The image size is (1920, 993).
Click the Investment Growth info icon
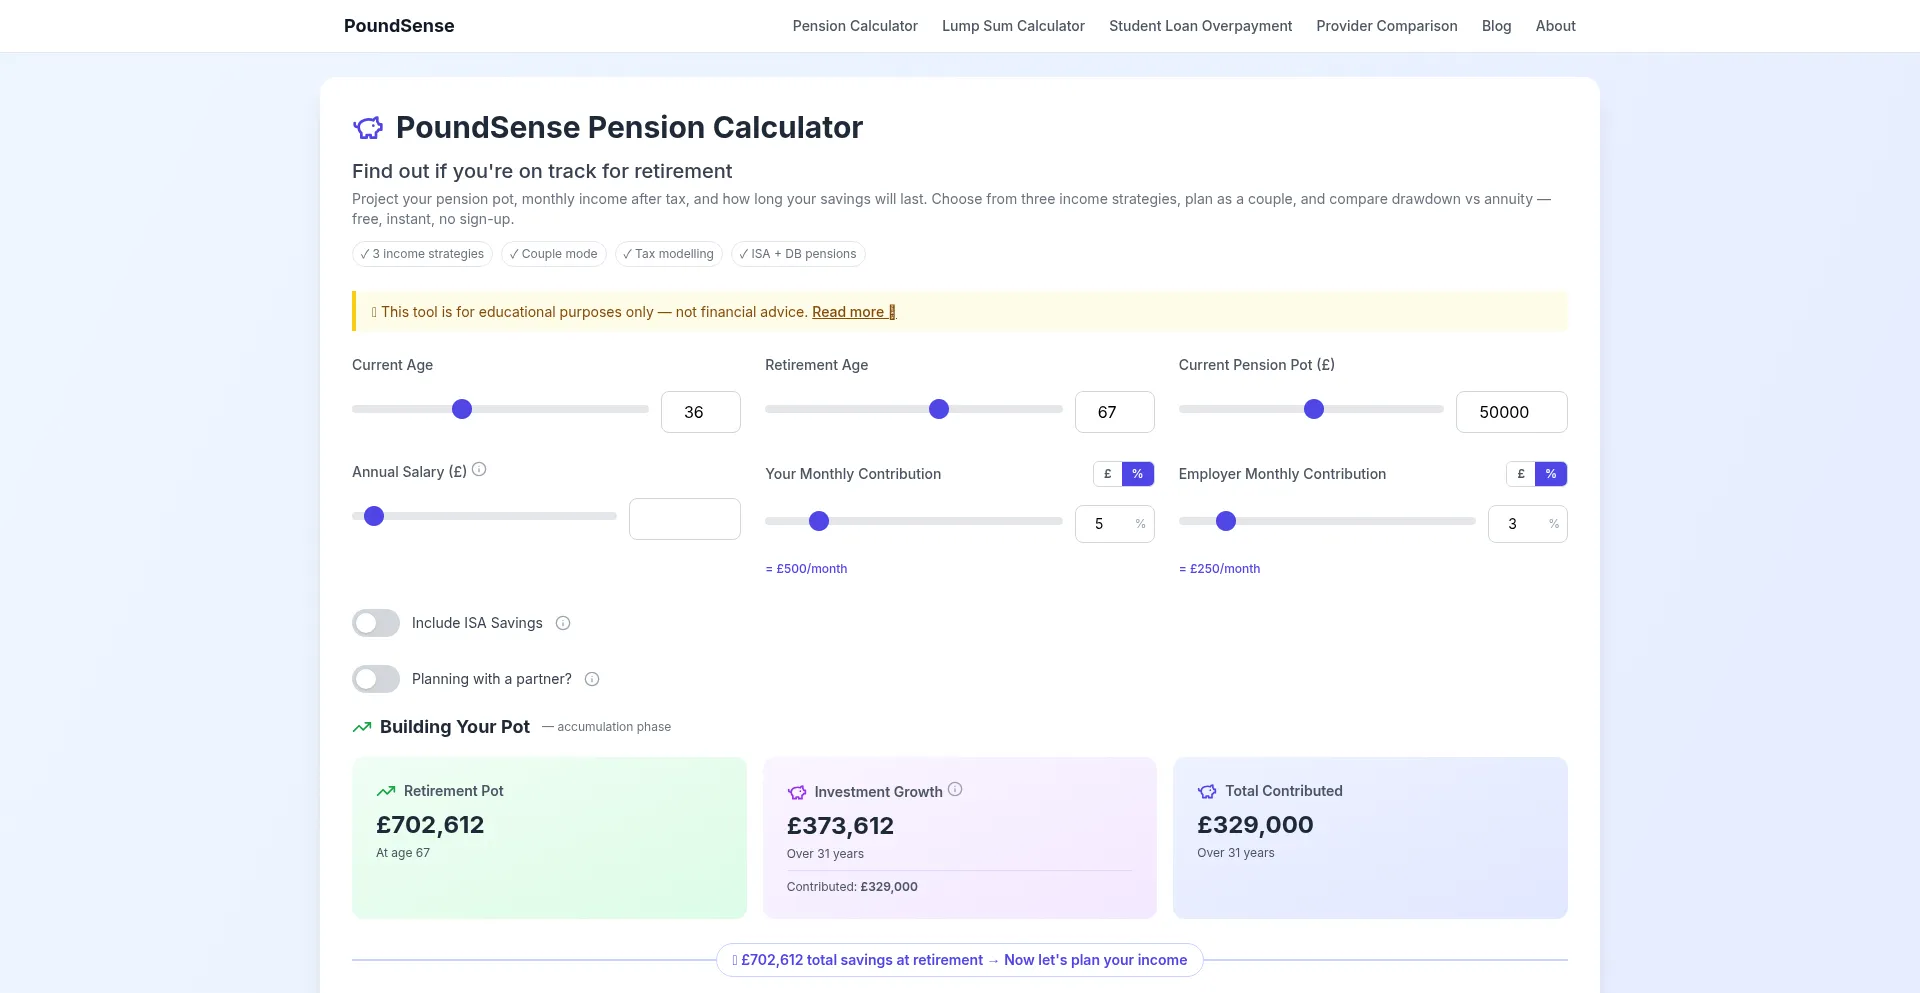955,789
